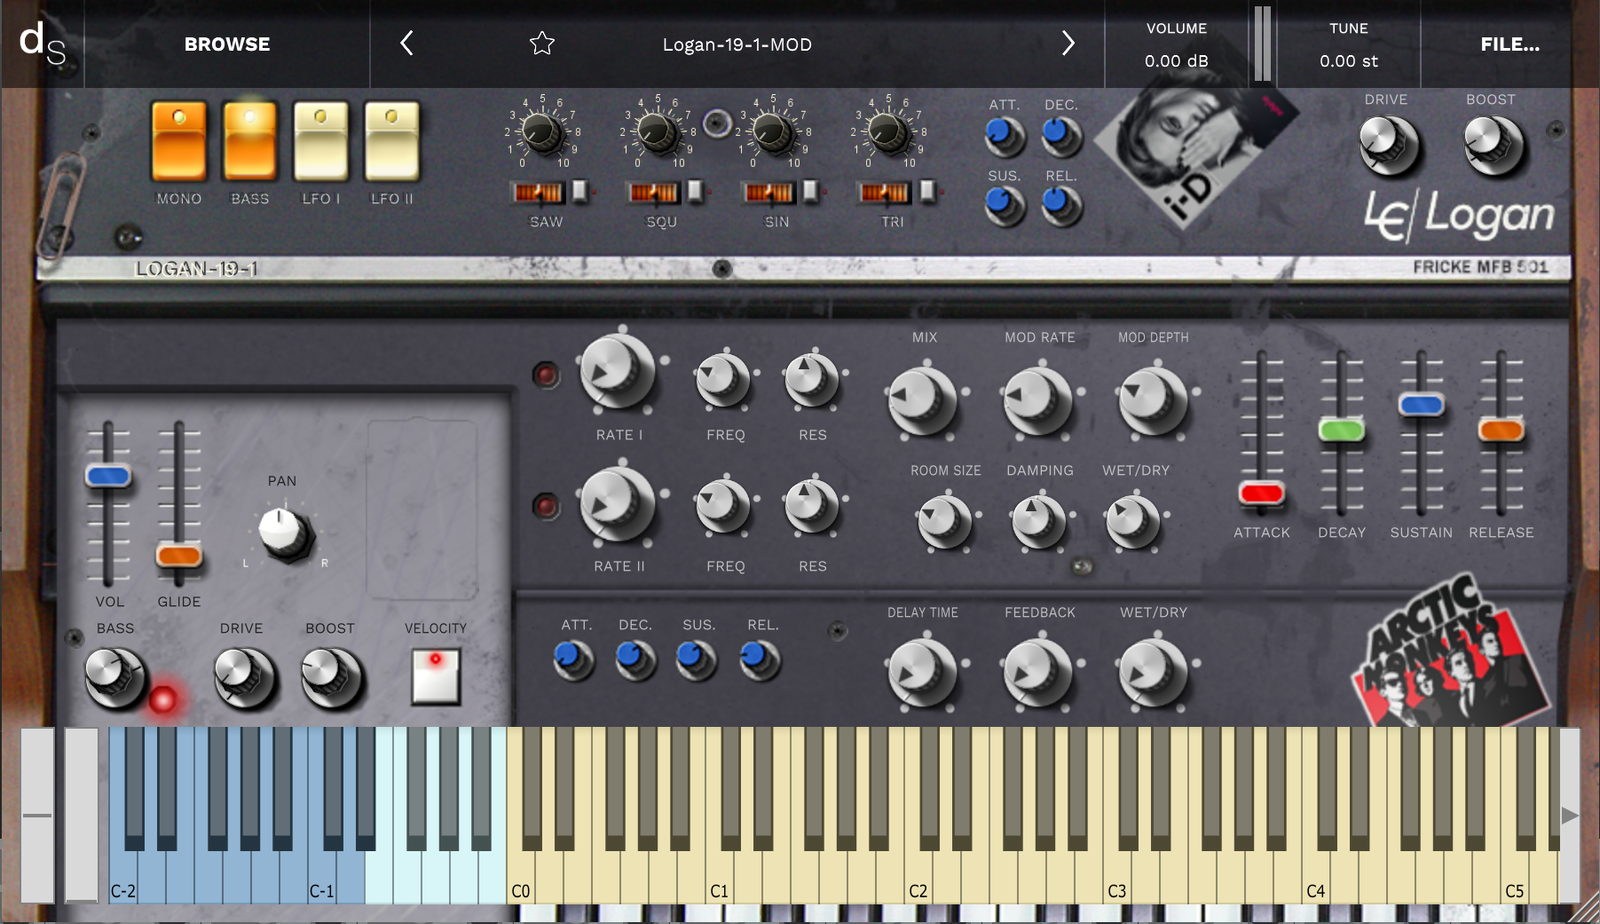Enable the LFO I button

pyautogui.click(x=321, y=141)
